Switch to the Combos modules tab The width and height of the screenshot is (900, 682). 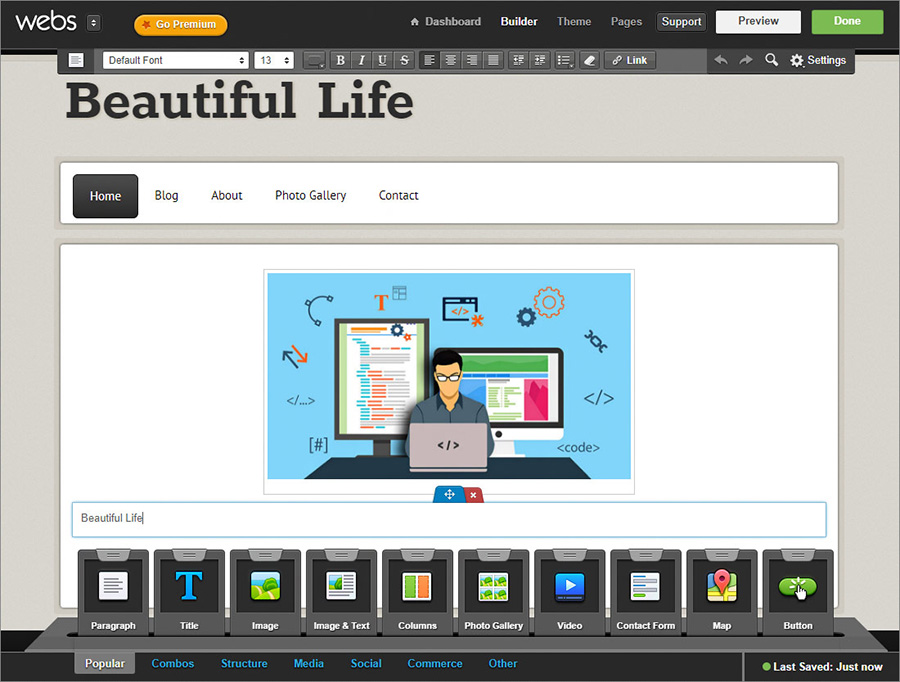173,663
